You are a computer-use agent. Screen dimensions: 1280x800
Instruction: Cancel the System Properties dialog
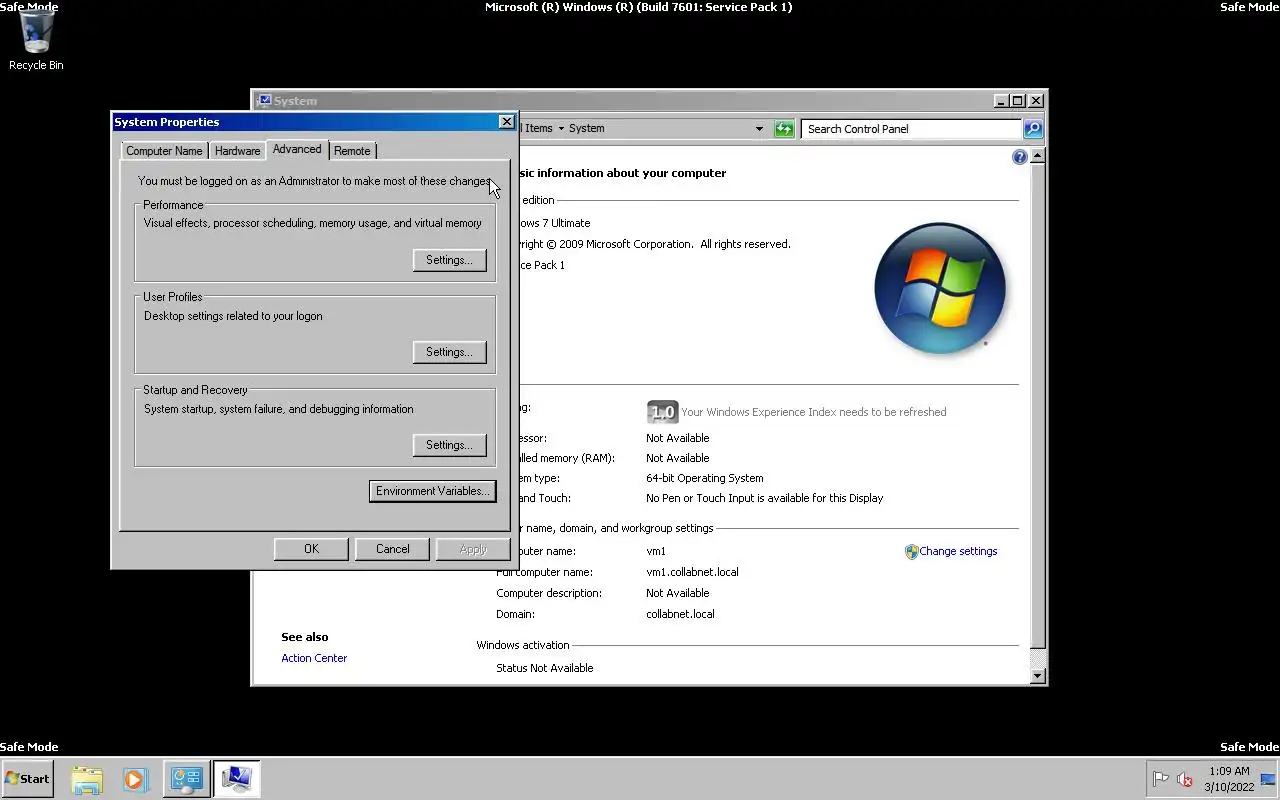click(x=392, y=549)
